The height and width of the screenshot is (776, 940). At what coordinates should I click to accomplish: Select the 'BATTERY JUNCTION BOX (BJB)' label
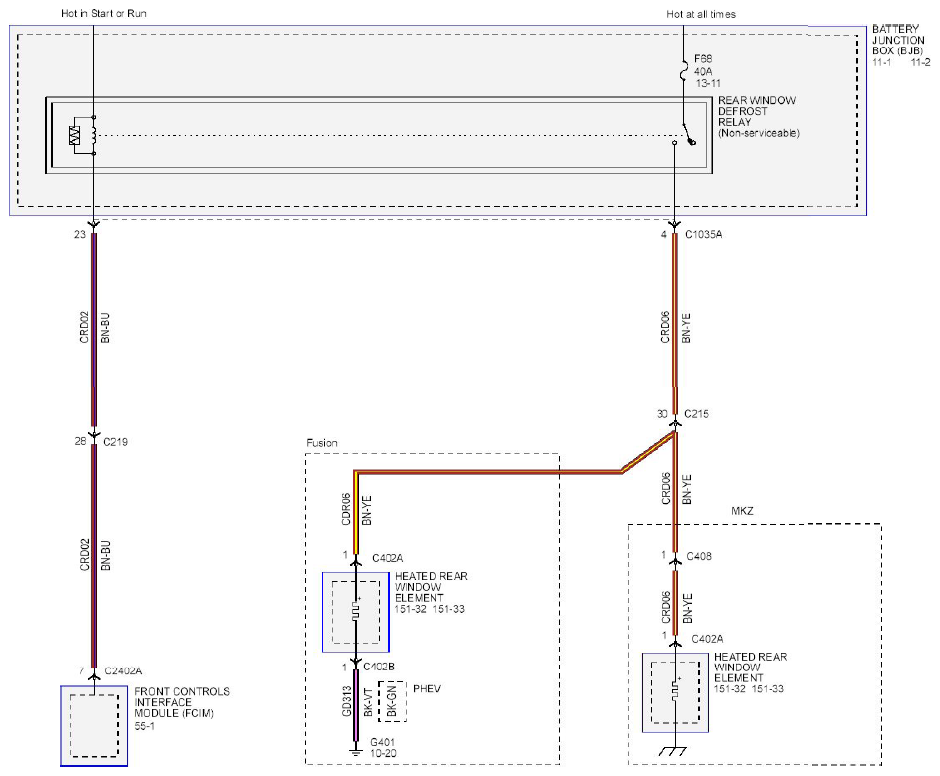(x=898, y=40)
